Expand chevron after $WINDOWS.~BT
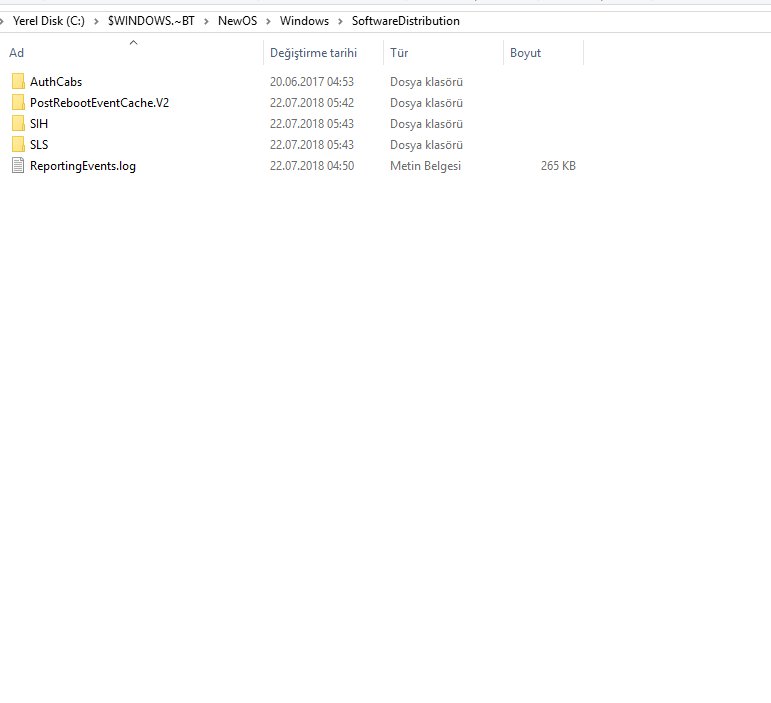 [x=206, y=21]
